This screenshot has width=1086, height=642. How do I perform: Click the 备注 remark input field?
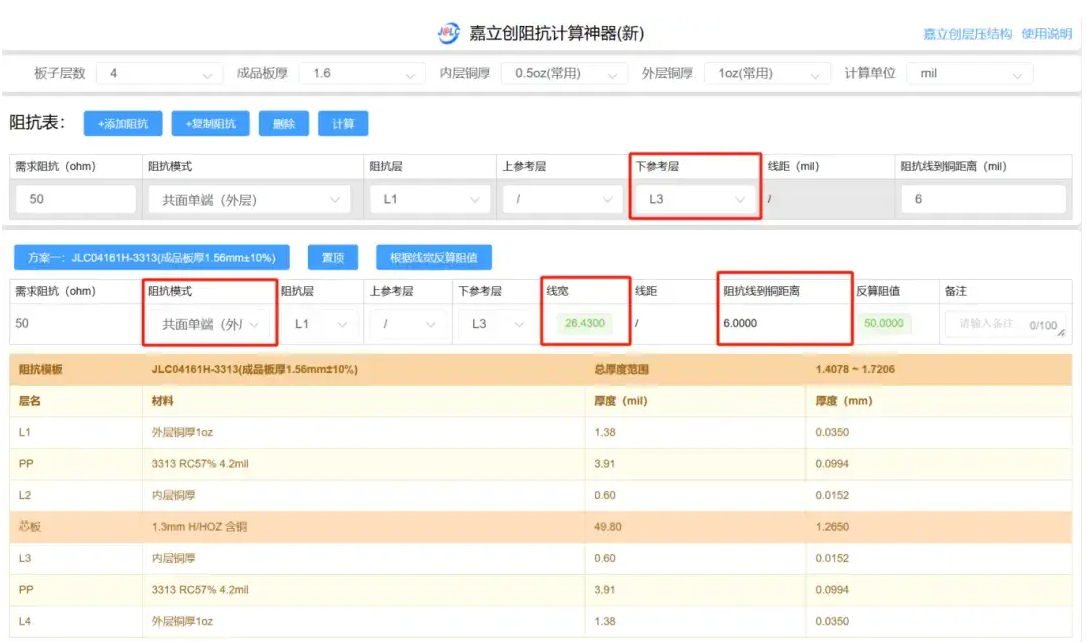click(1006, 324)
